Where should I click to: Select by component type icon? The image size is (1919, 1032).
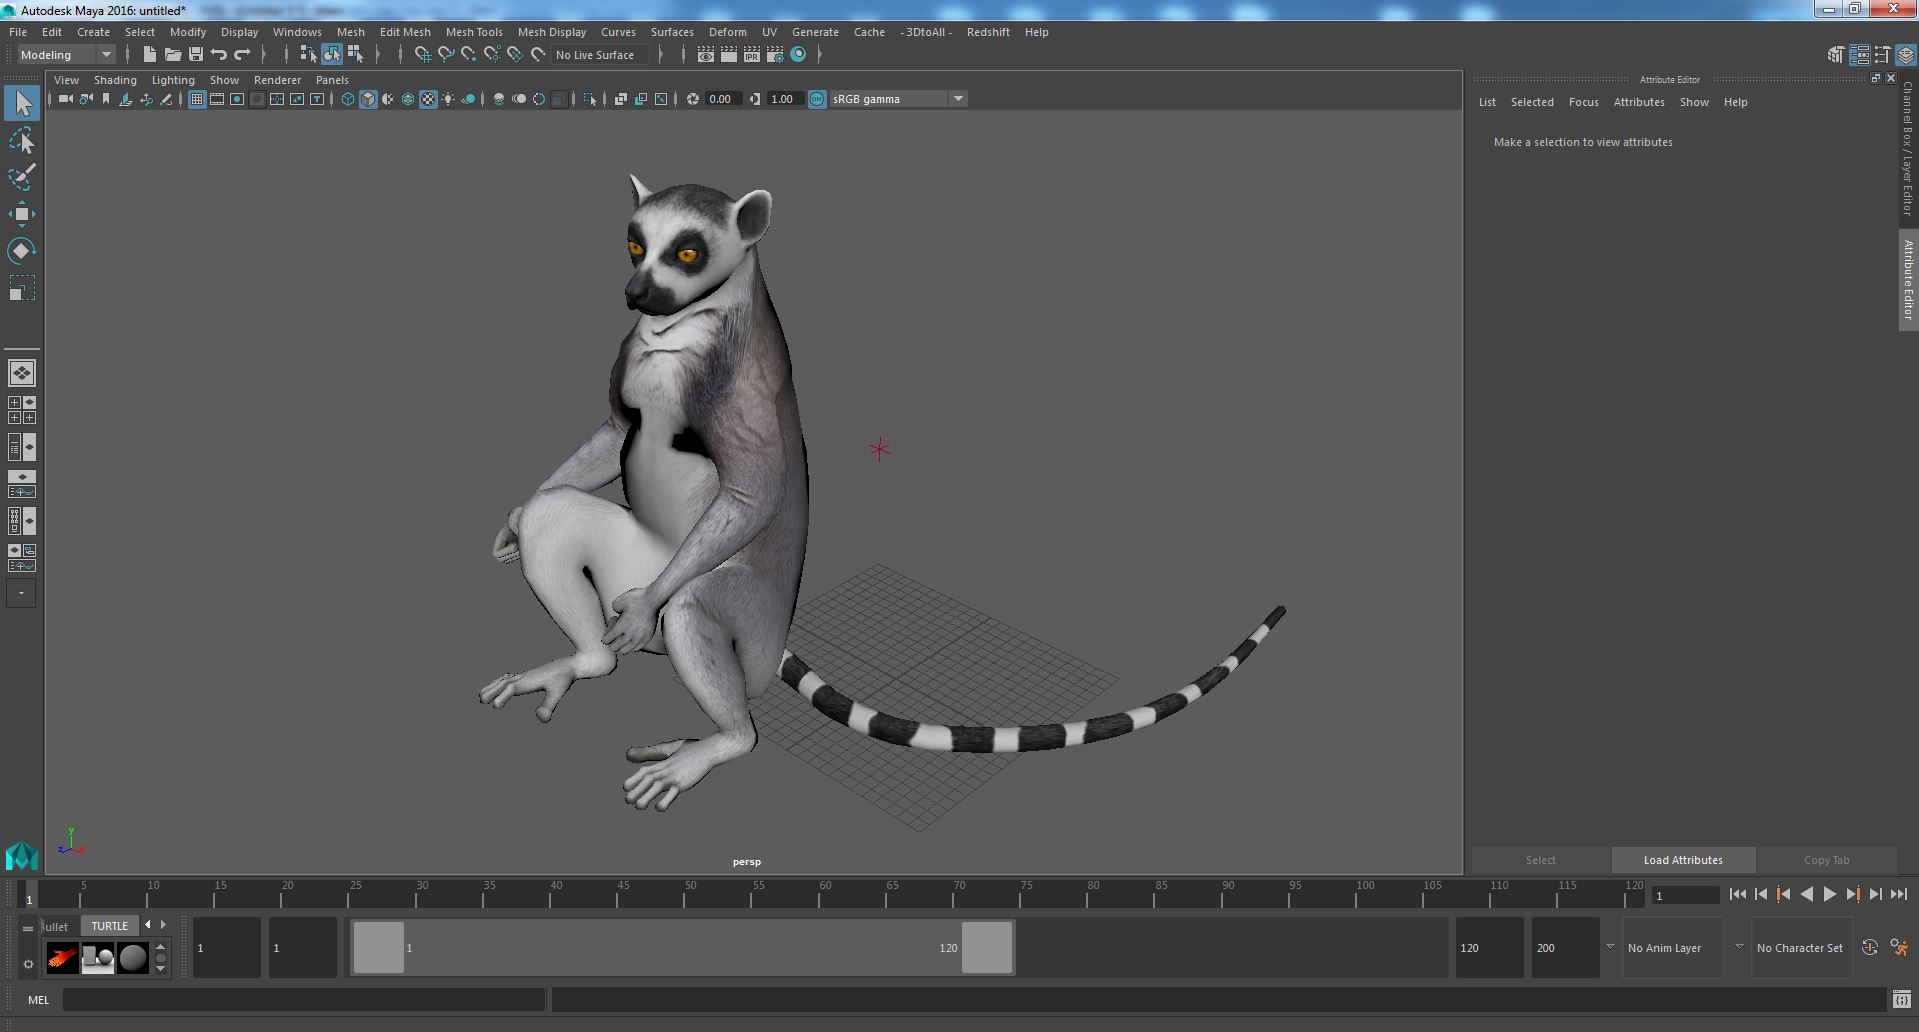tap(355, 55)
